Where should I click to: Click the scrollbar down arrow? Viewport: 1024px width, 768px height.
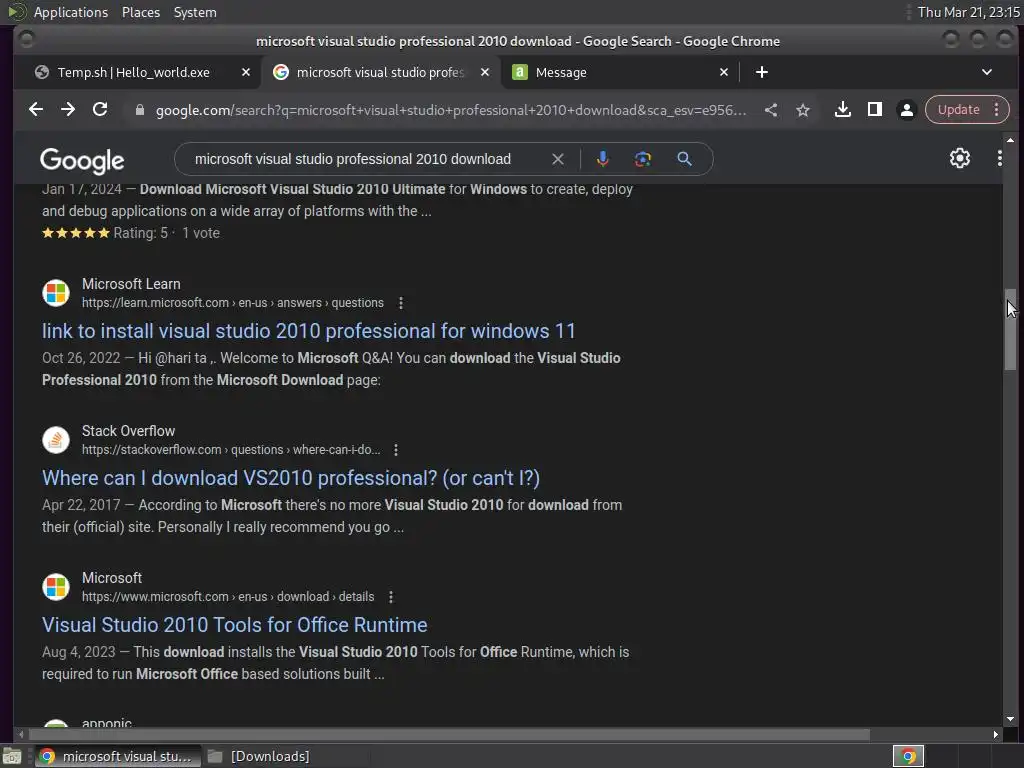pyautogui.click(x=1010, y=719)
